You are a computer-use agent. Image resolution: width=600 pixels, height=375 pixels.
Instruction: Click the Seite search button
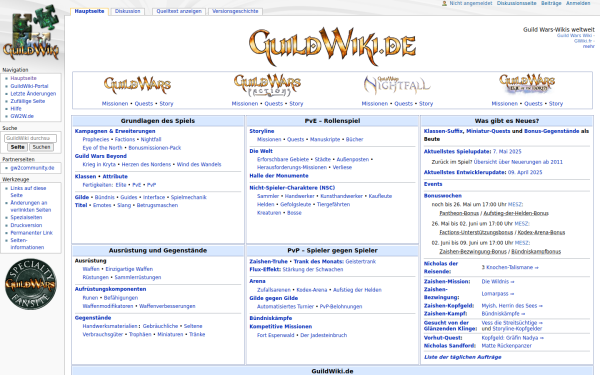17,147
